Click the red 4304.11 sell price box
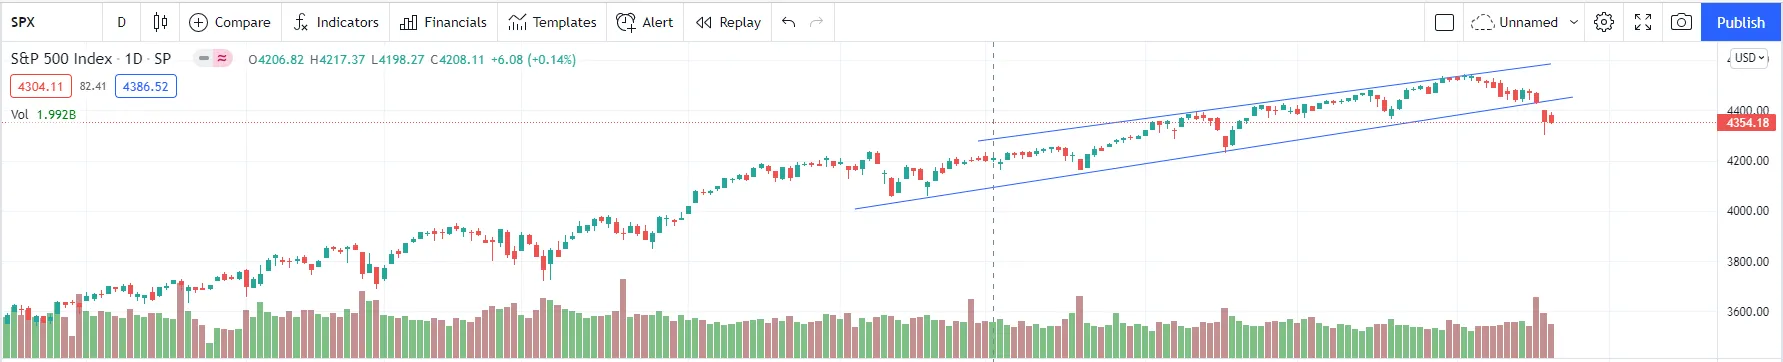 tap(40, 87)
